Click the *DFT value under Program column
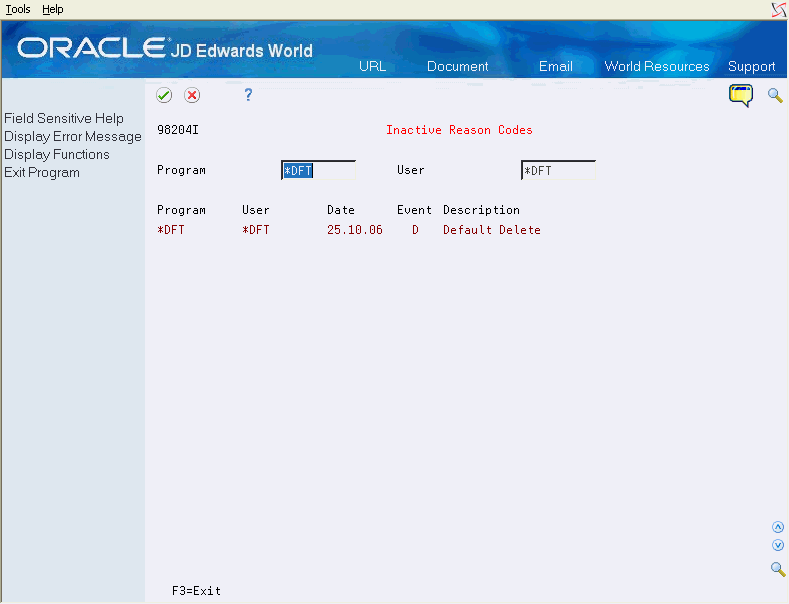The width and height of the screenshot is (789, 604). click(x=171, y=230)
